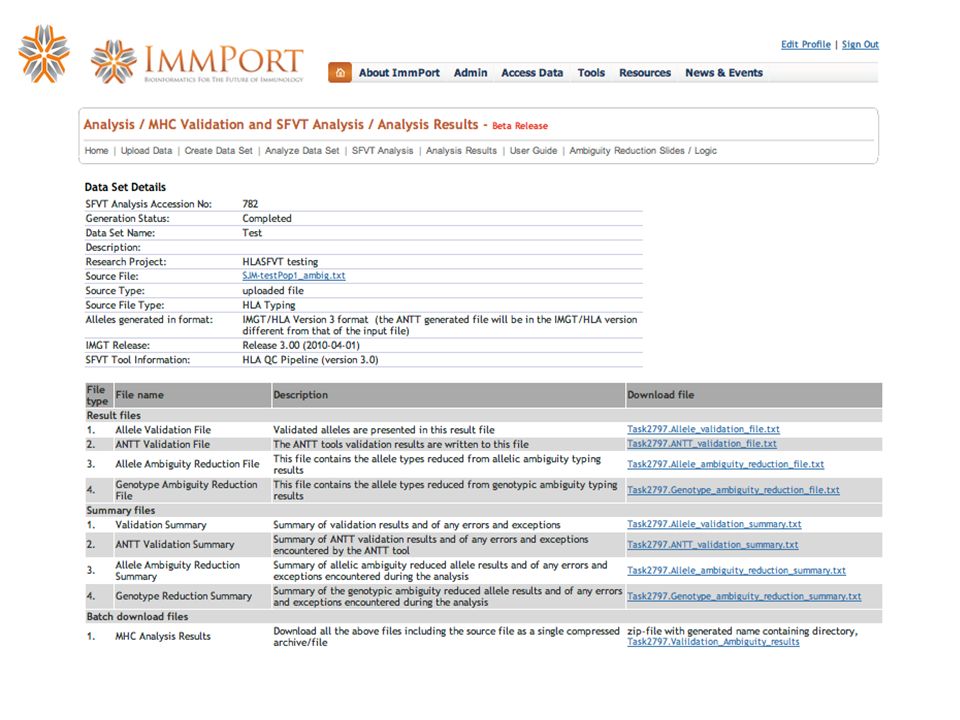Download Task2797.Validation_Ambiguity_results zip archive
This screenshot has height=720, width=960.
pyautogui.click(x=713, y=642)
